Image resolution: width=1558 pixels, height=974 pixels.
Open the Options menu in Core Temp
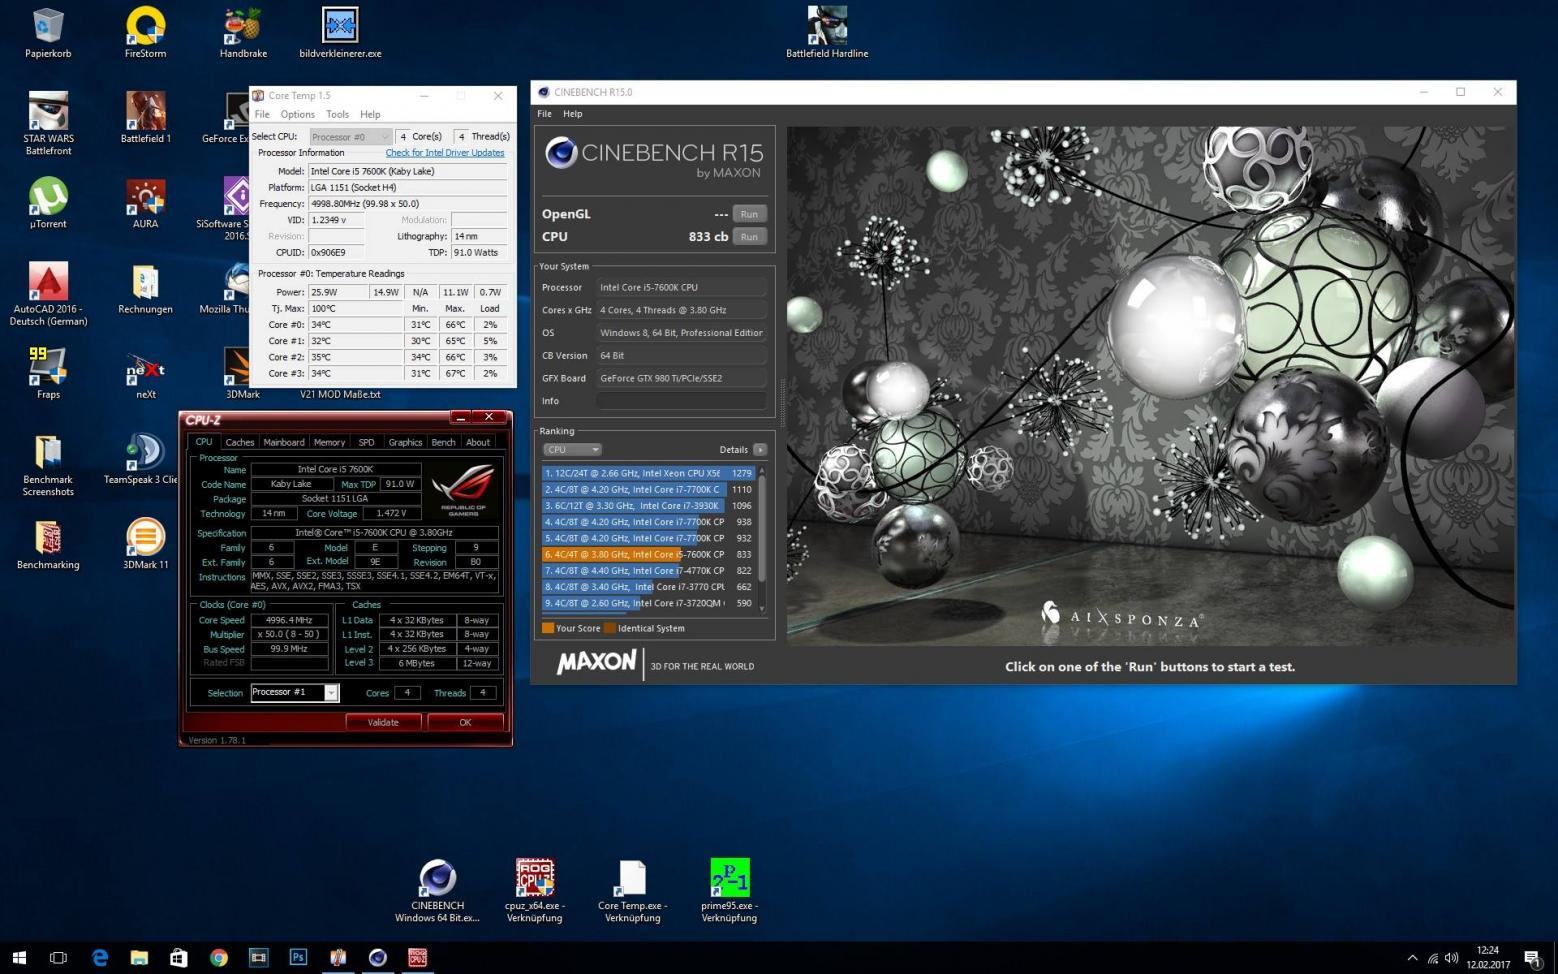[298, 114]
